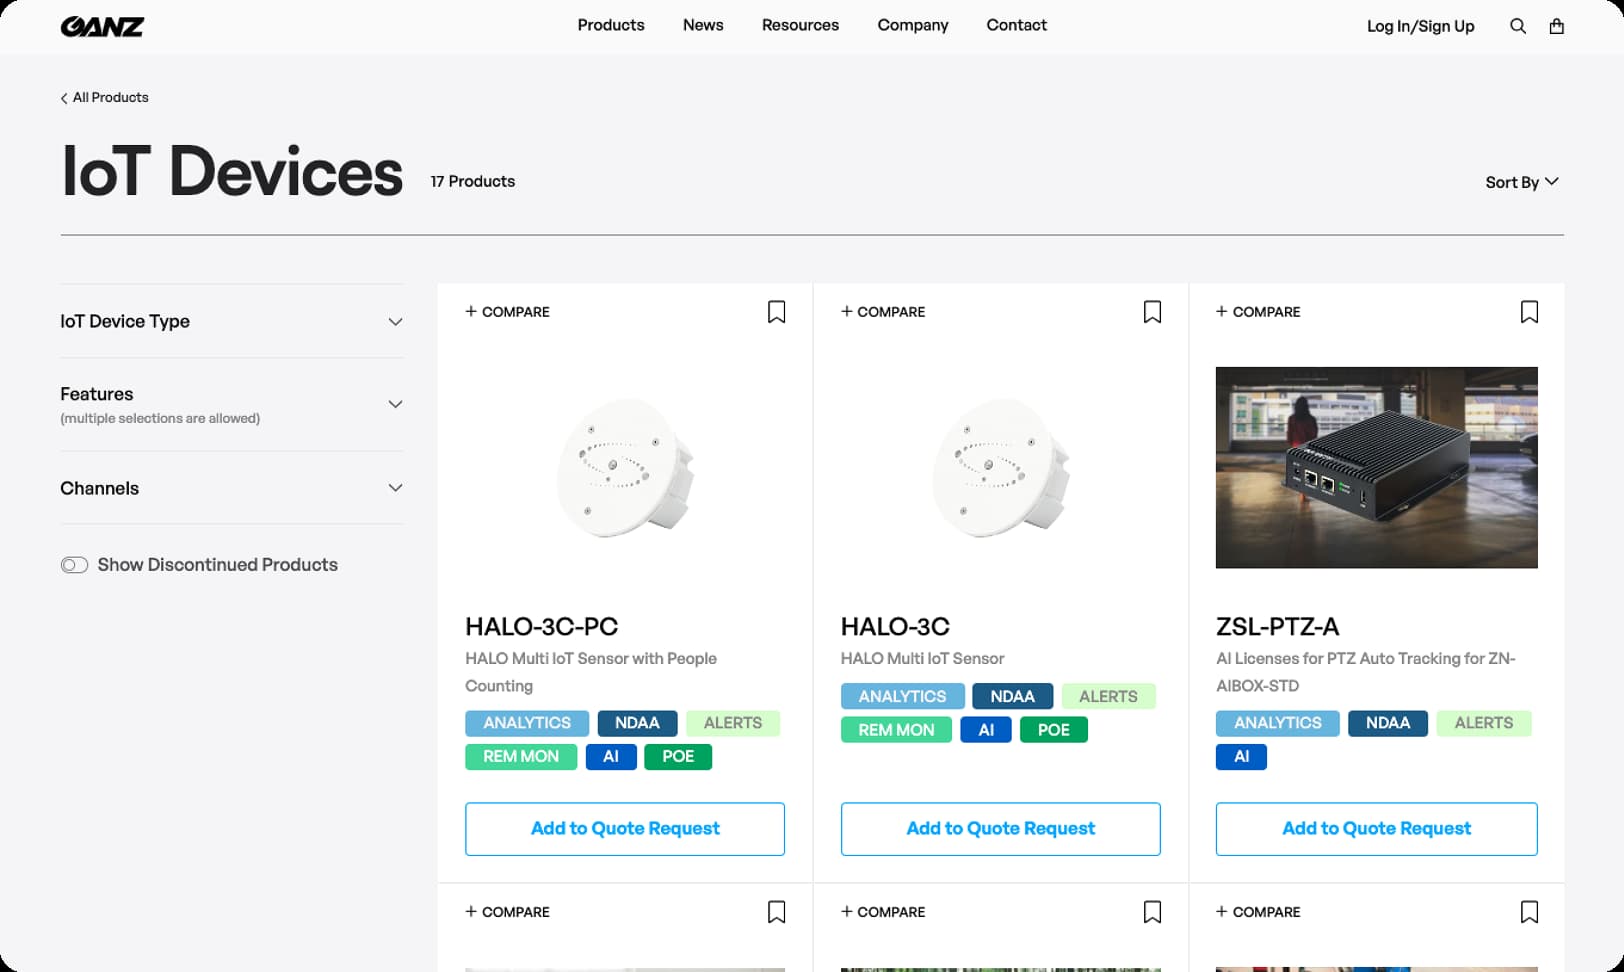This screenshot has width=1624, height=972.
Task: Click NDAA tag on HALO-3C-PC
Action: click(x=637, y=723)
